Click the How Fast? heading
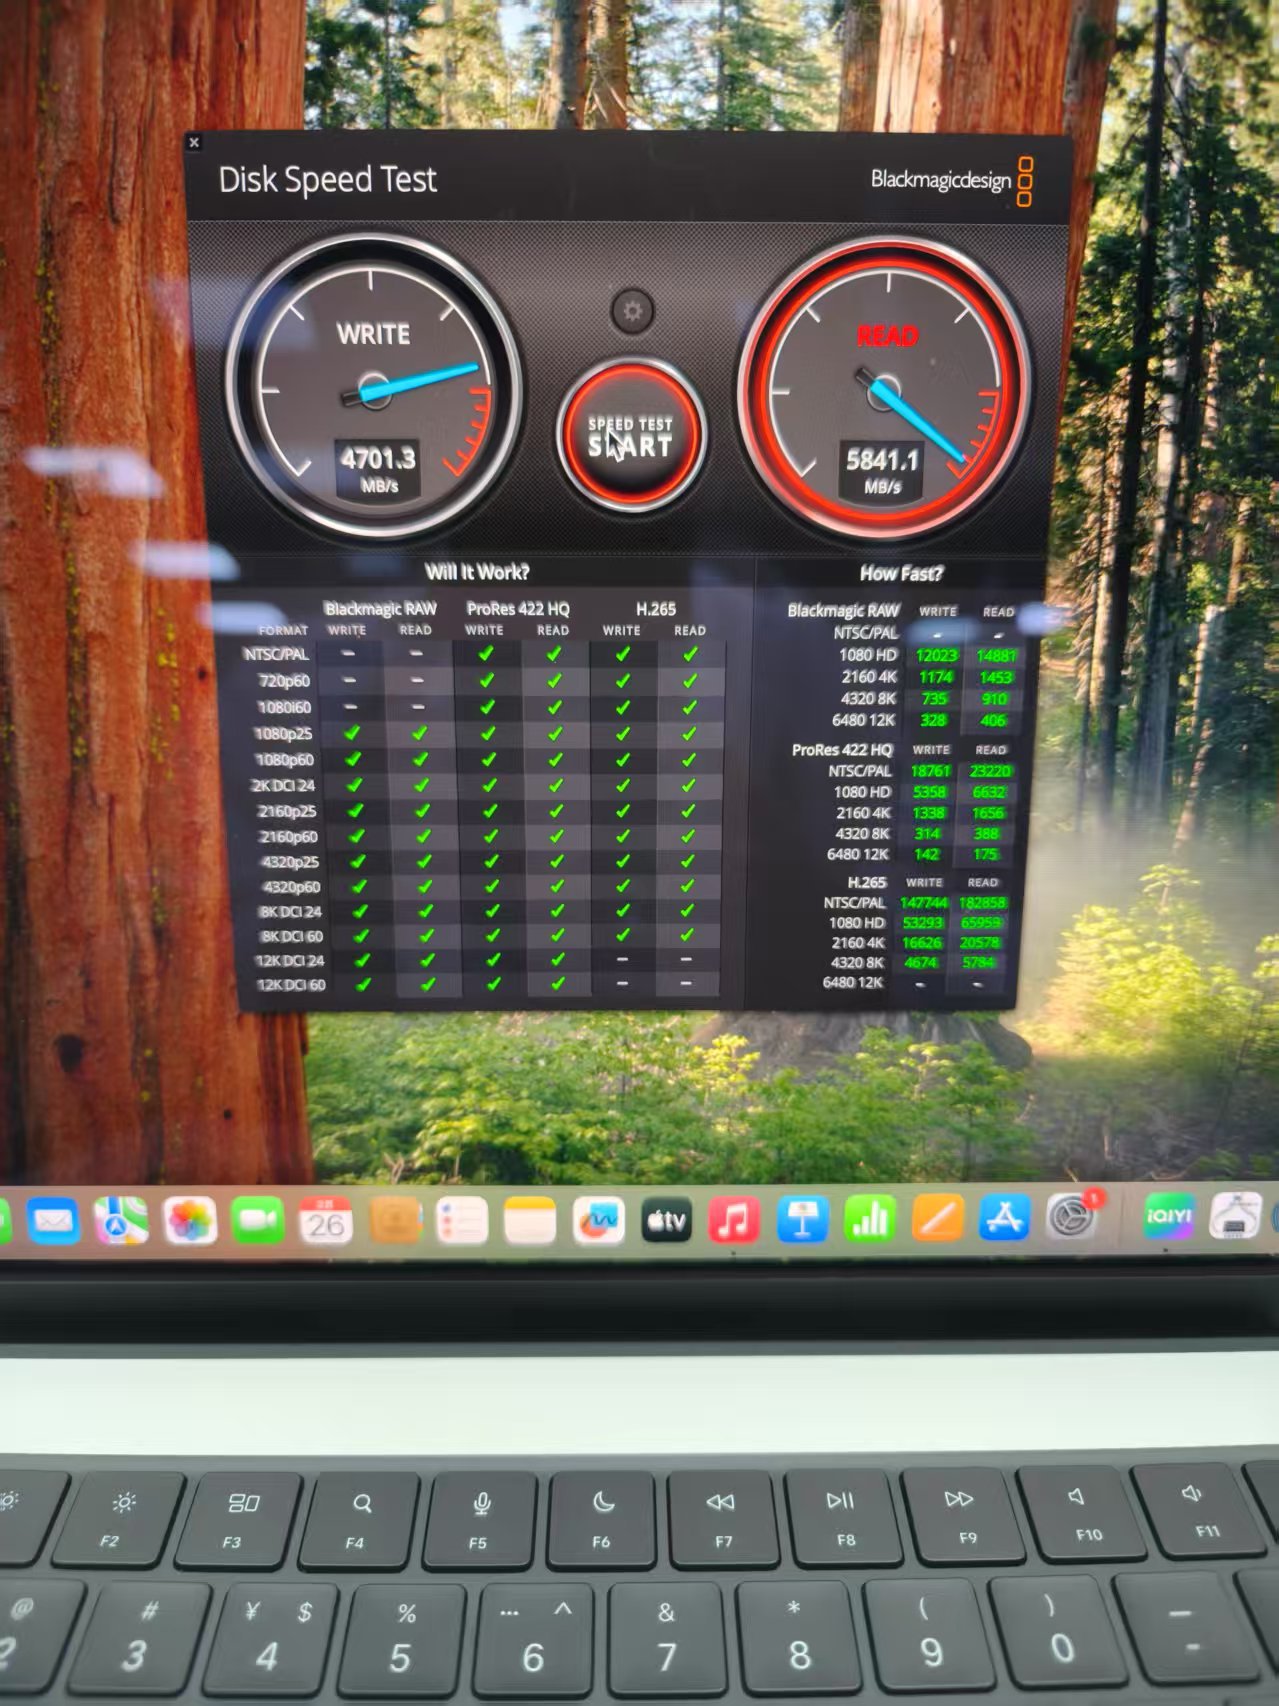Viewport: 1279px width, 1706px height. (901, 573)
